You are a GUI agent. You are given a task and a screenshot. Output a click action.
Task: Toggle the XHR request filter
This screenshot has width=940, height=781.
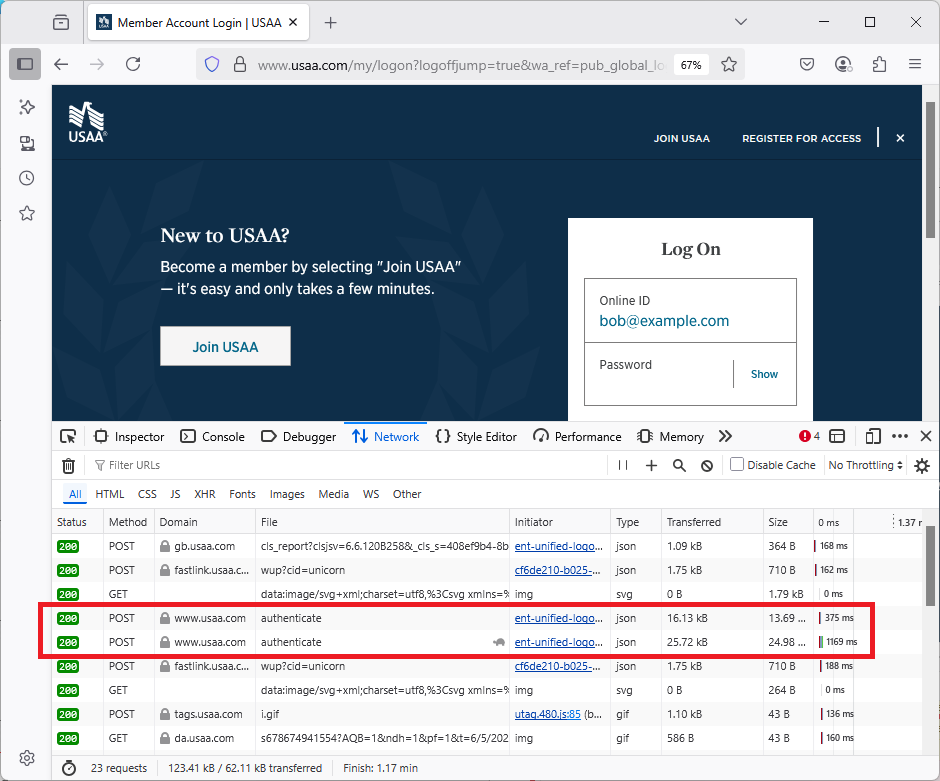click(204, 494)
